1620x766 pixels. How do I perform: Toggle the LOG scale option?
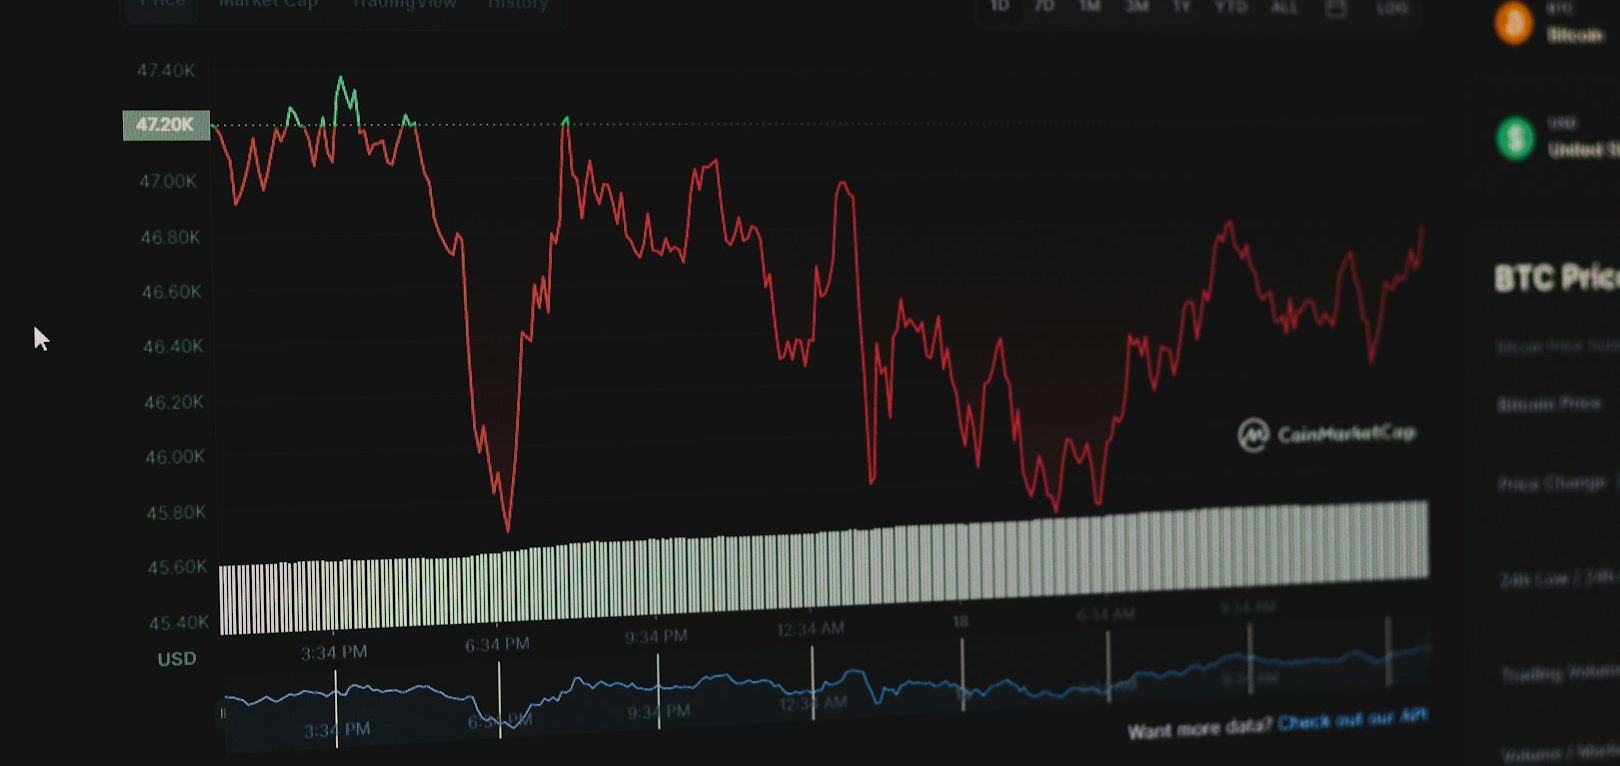click(x=1391, y=8)
